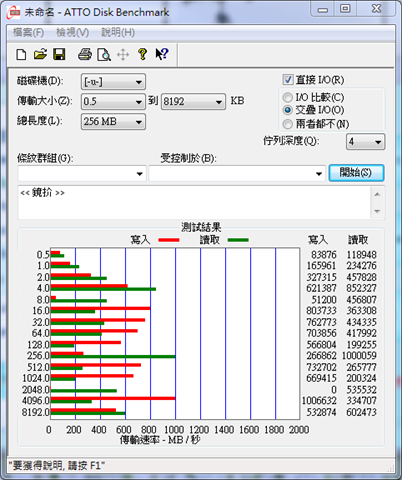Click the 51200 write value
402x480 pixels.
point(324,300)
